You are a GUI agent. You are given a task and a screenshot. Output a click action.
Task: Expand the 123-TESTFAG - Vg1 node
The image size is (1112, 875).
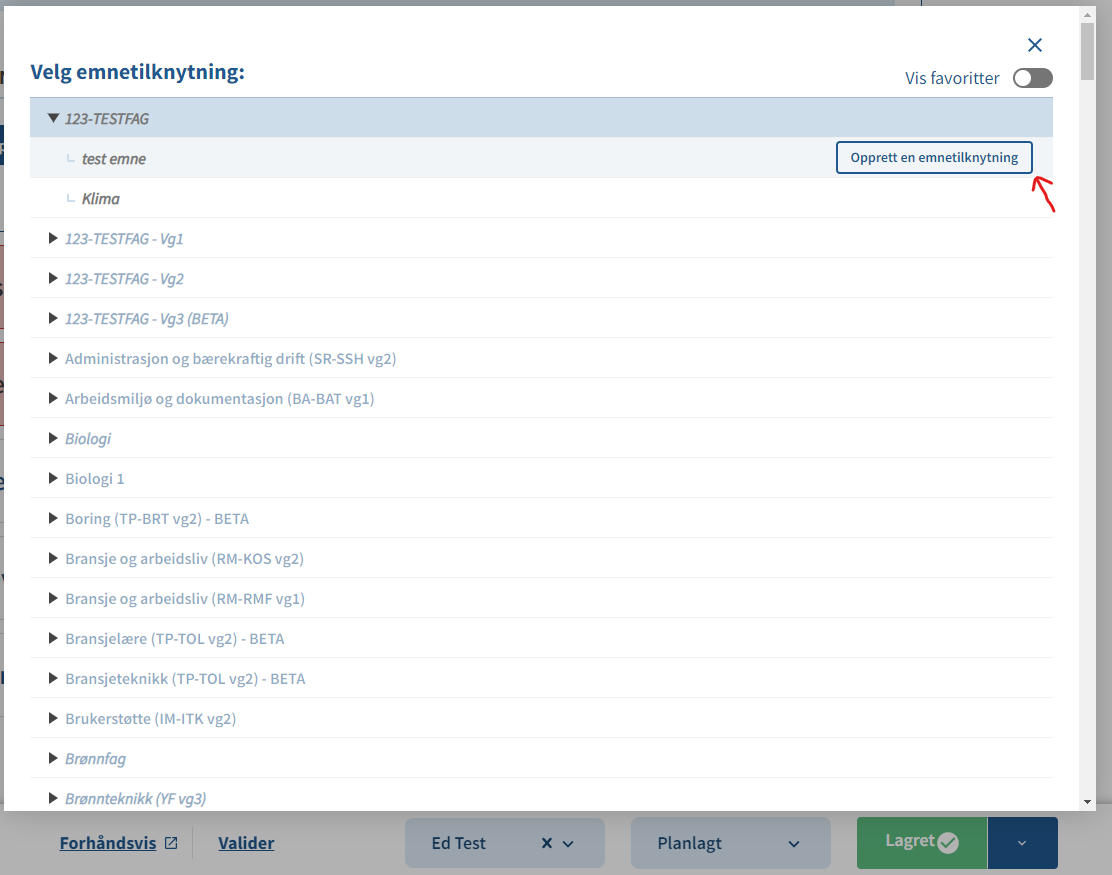[53, 238]
